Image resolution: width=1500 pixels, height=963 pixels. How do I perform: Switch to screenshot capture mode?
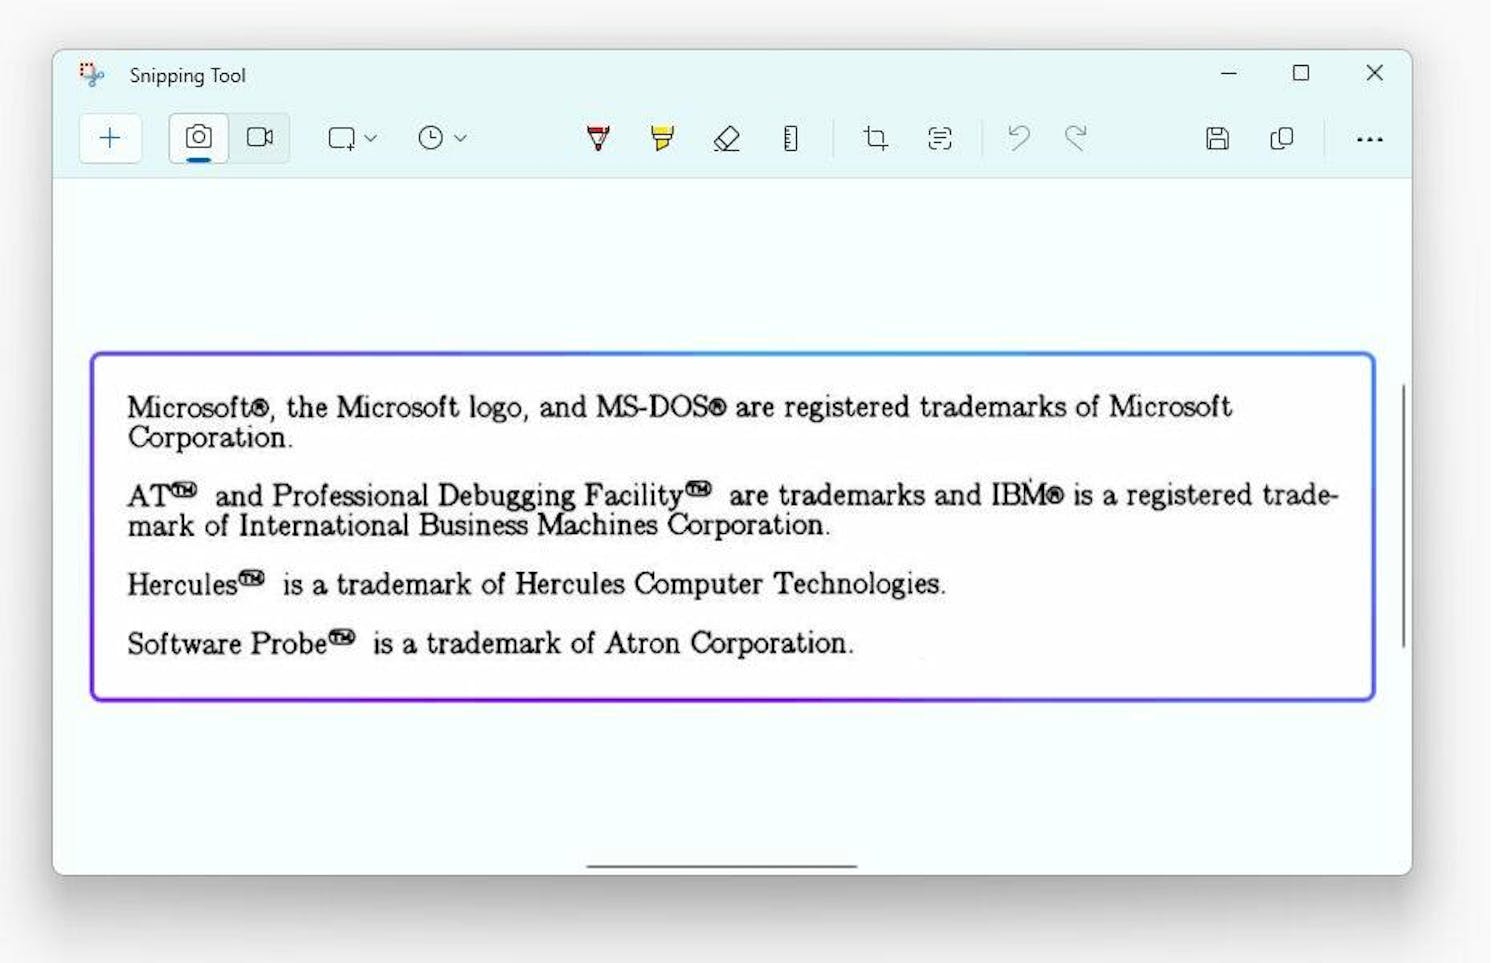pos(197,138)
